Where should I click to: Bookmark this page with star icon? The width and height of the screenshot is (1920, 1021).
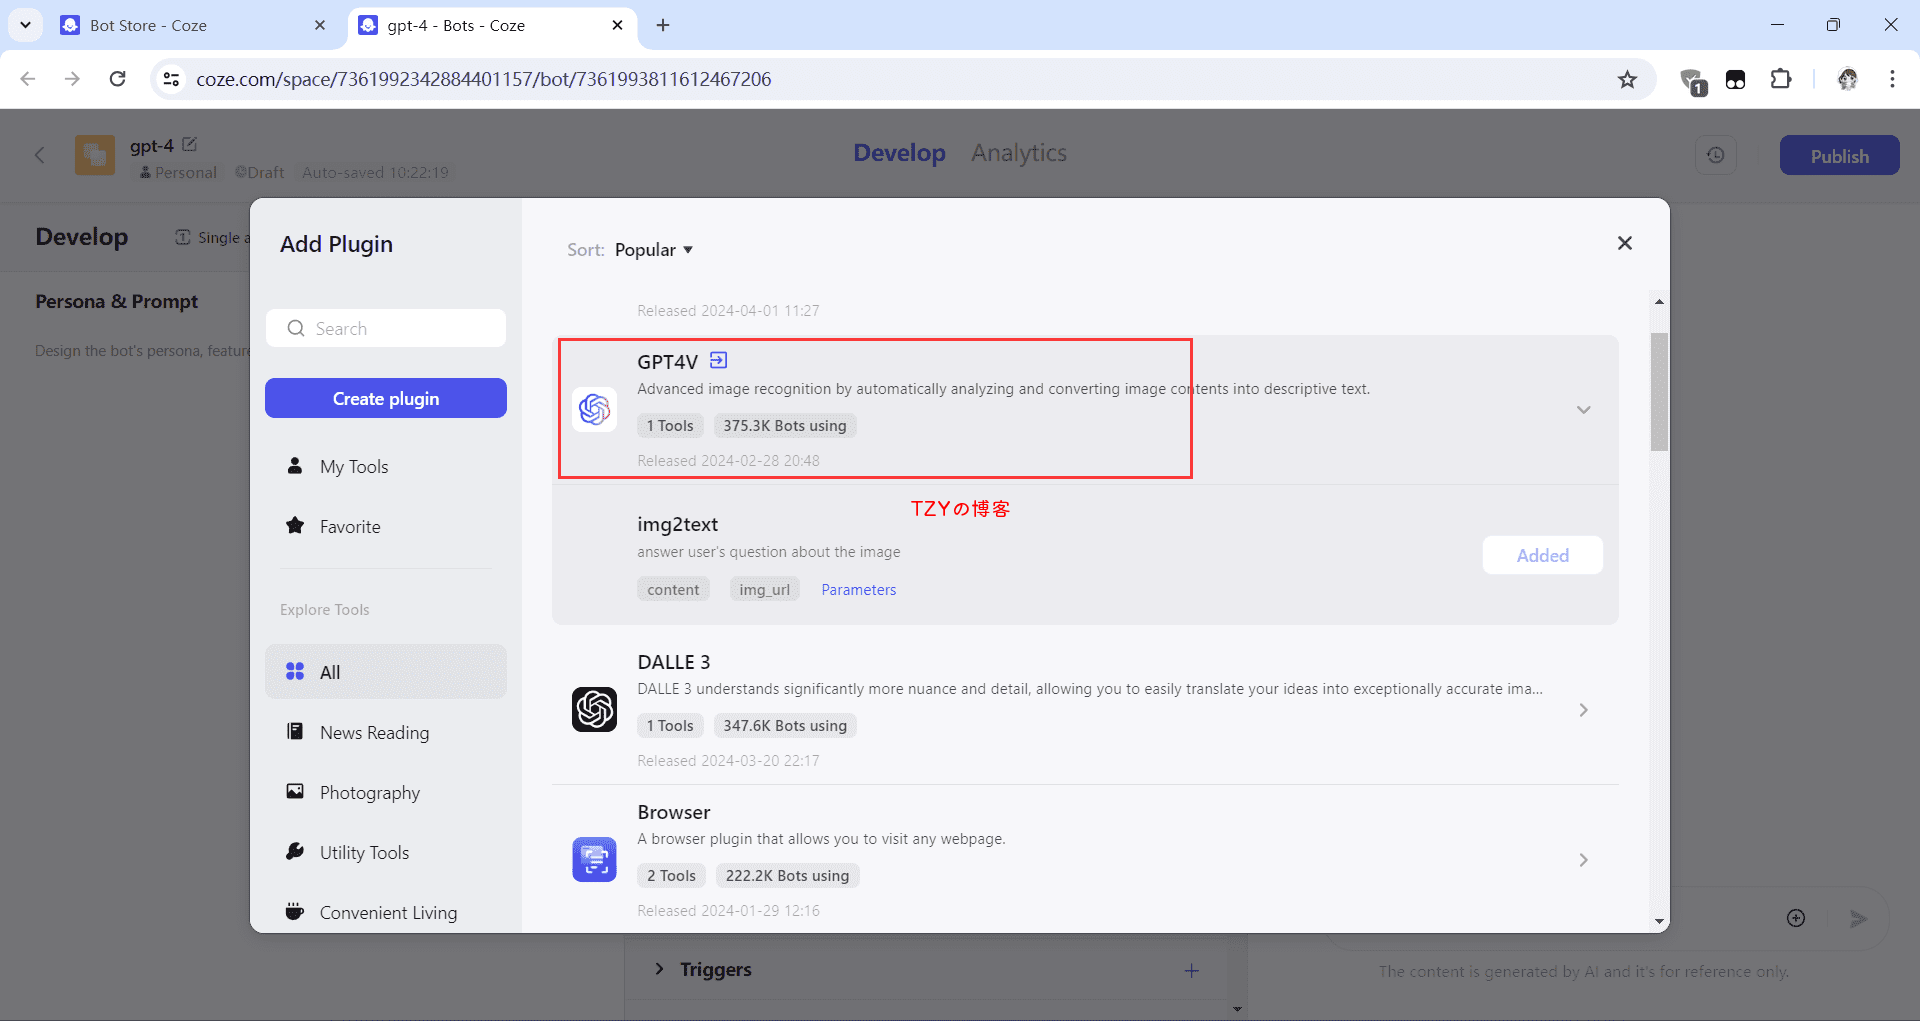[1627, 79]
